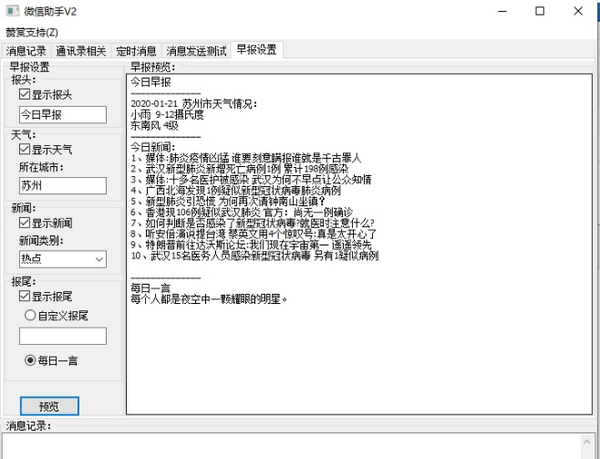Click news line 10 about 武汉15名医务人员
Image resolution: width=600 pixels, height=459 pixels.
(254, 256)
